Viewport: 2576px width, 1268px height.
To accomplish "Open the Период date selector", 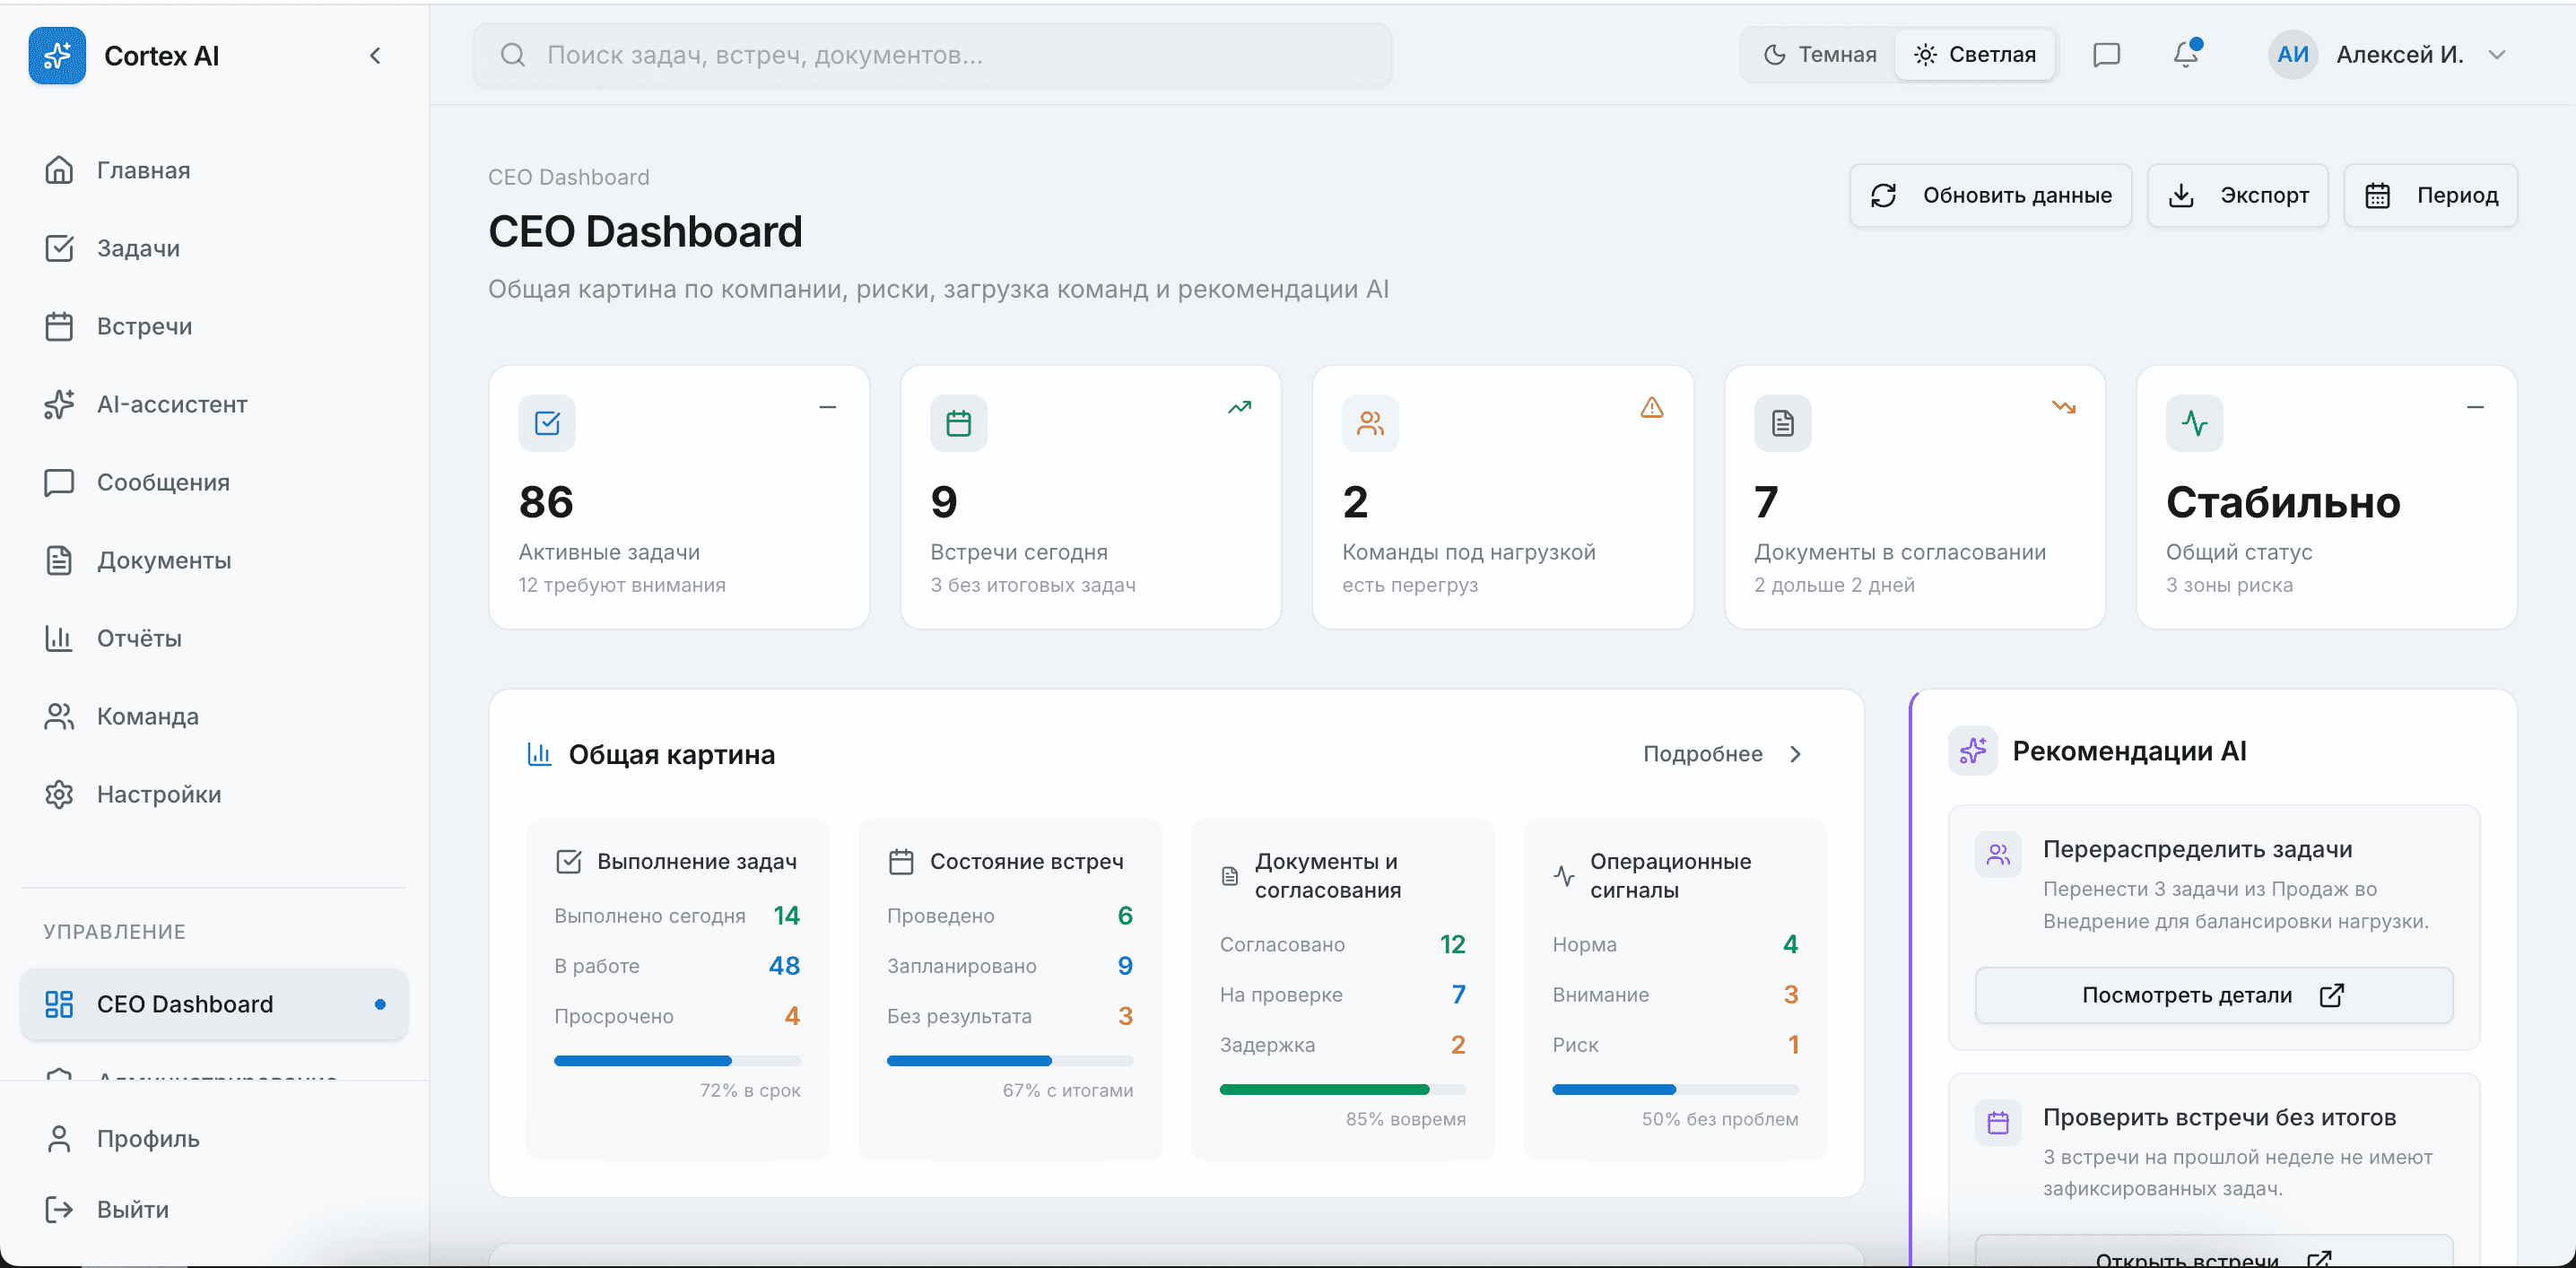I will 2430,195.
